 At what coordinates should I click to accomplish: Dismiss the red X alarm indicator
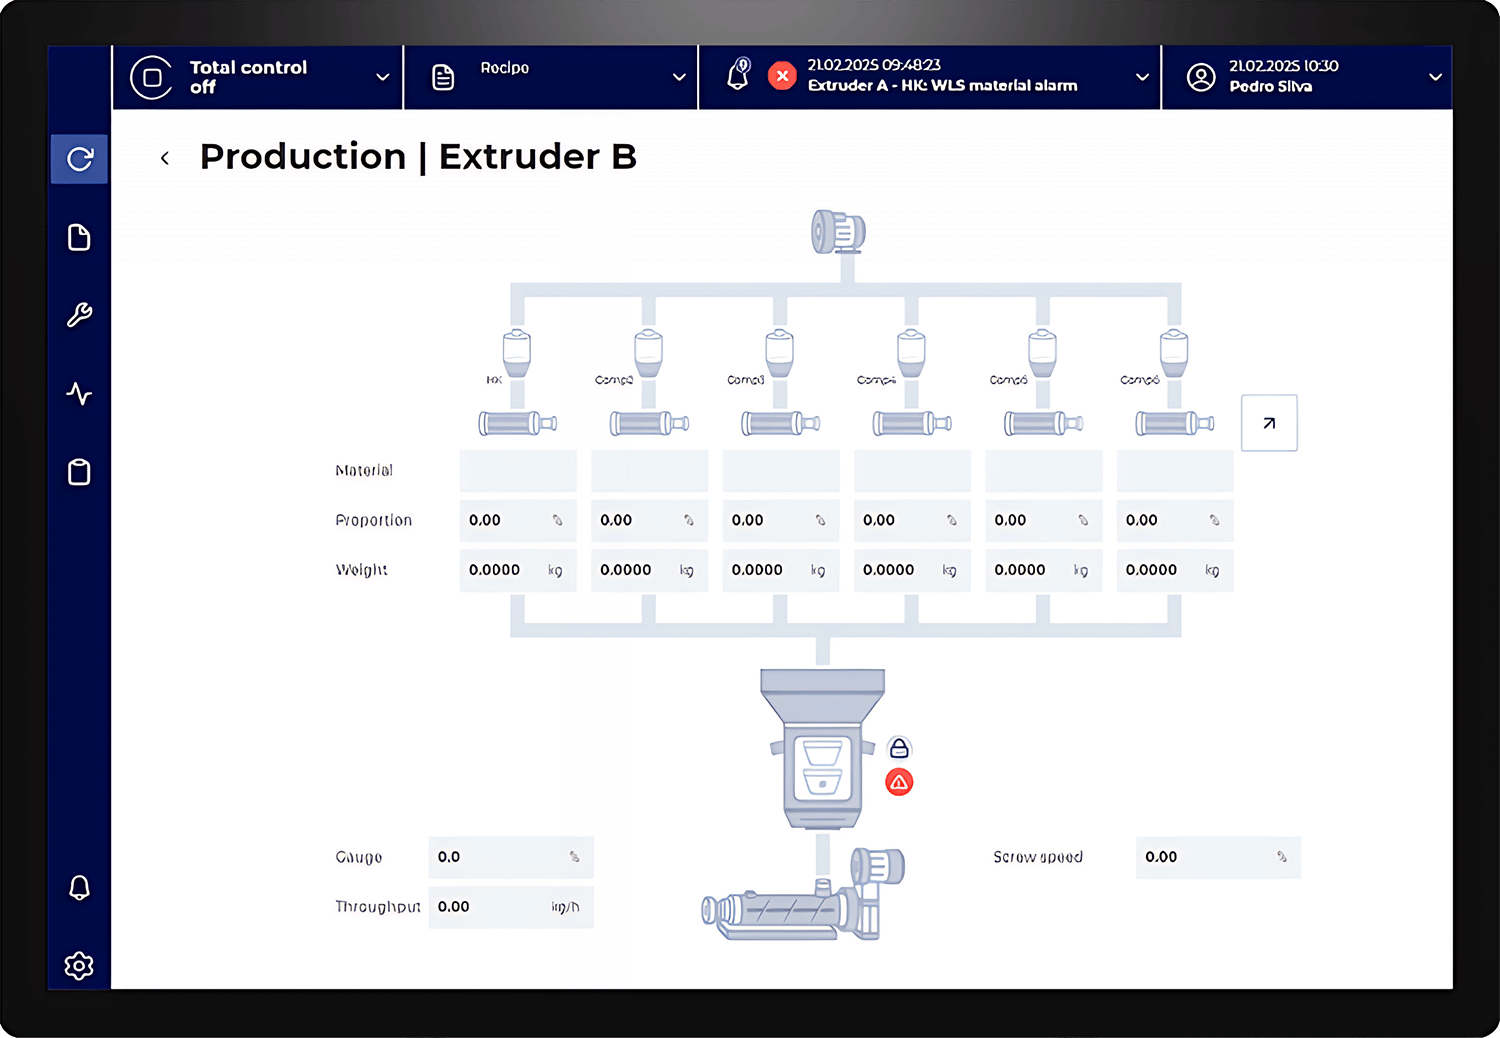pyautogui.click(x=782, y=76)
